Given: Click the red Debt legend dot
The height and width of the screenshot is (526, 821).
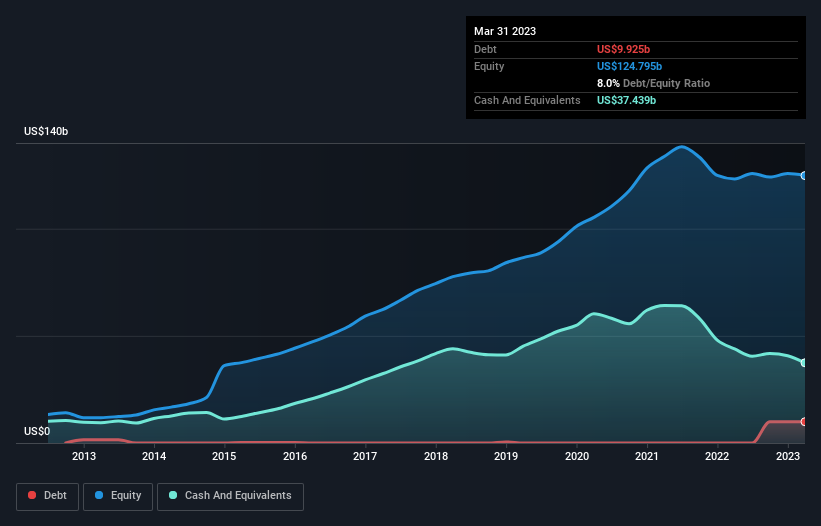Looking at the screenshot, I should coord(32,495).
